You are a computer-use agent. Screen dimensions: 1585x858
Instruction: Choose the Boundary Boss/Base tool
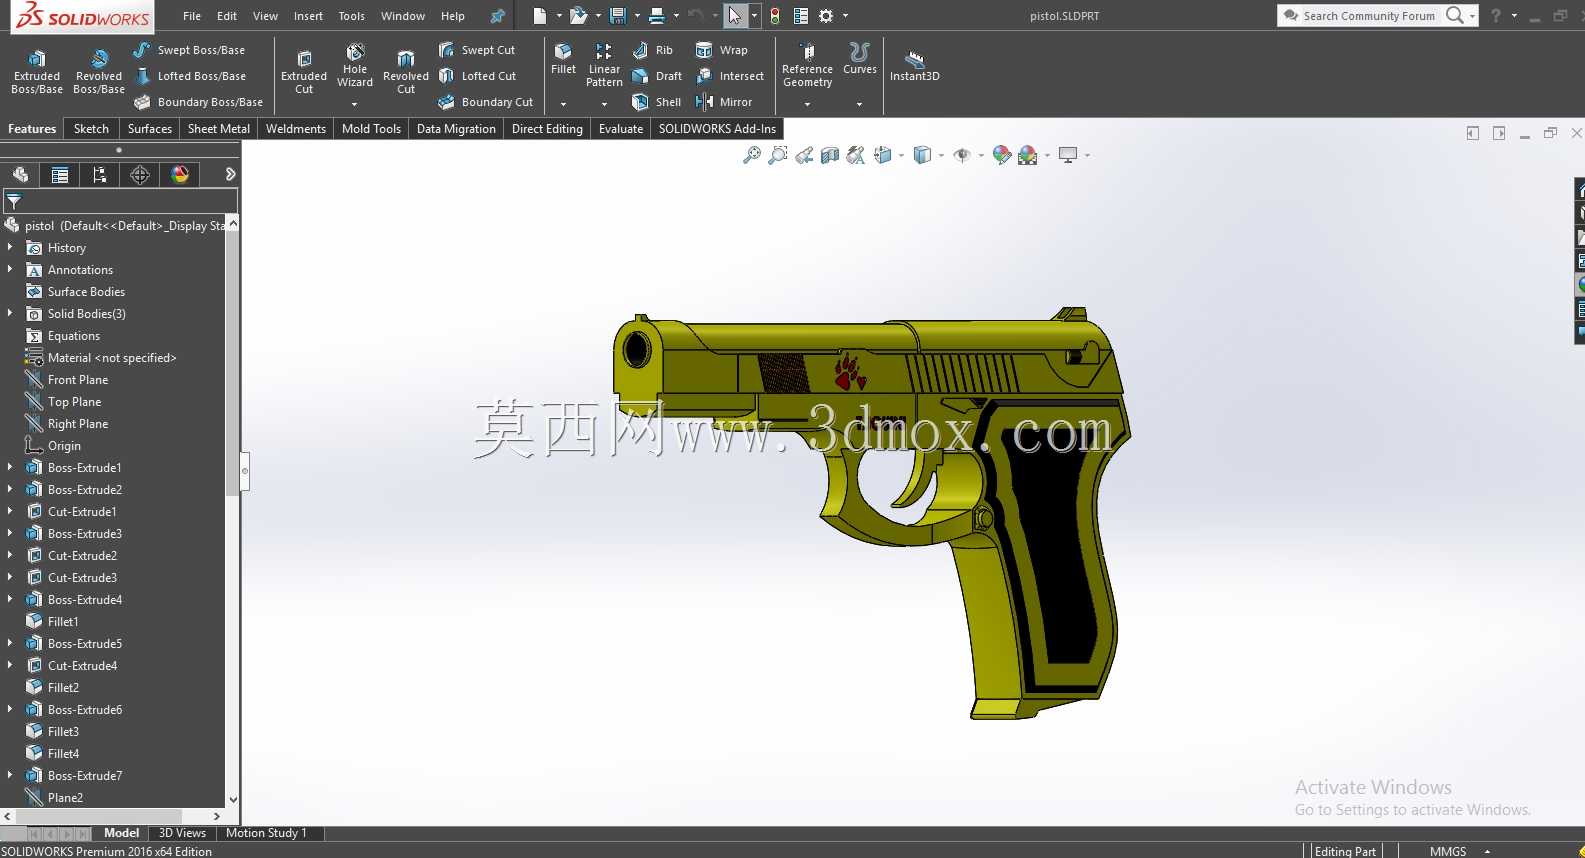click(x=198, y=102)
